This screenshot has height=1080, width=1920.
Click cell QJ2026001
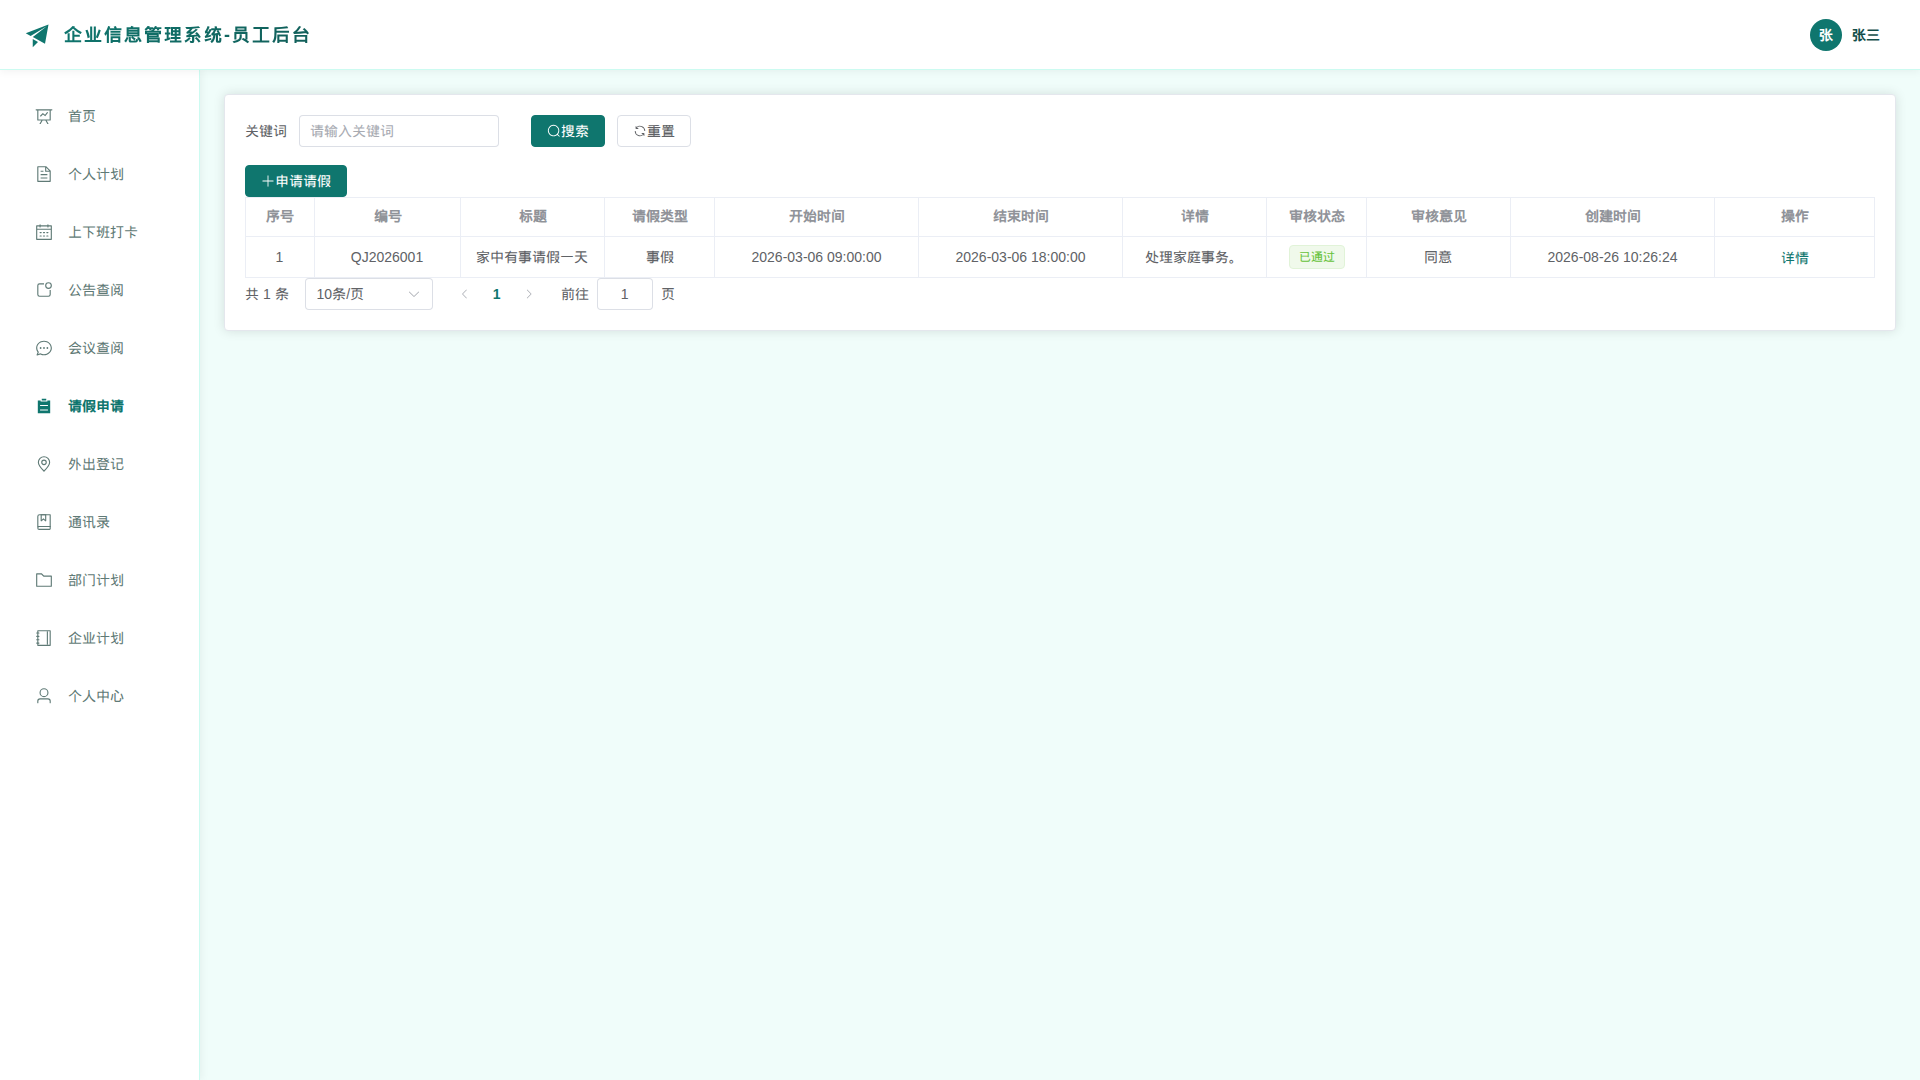(x=387, y=257)
